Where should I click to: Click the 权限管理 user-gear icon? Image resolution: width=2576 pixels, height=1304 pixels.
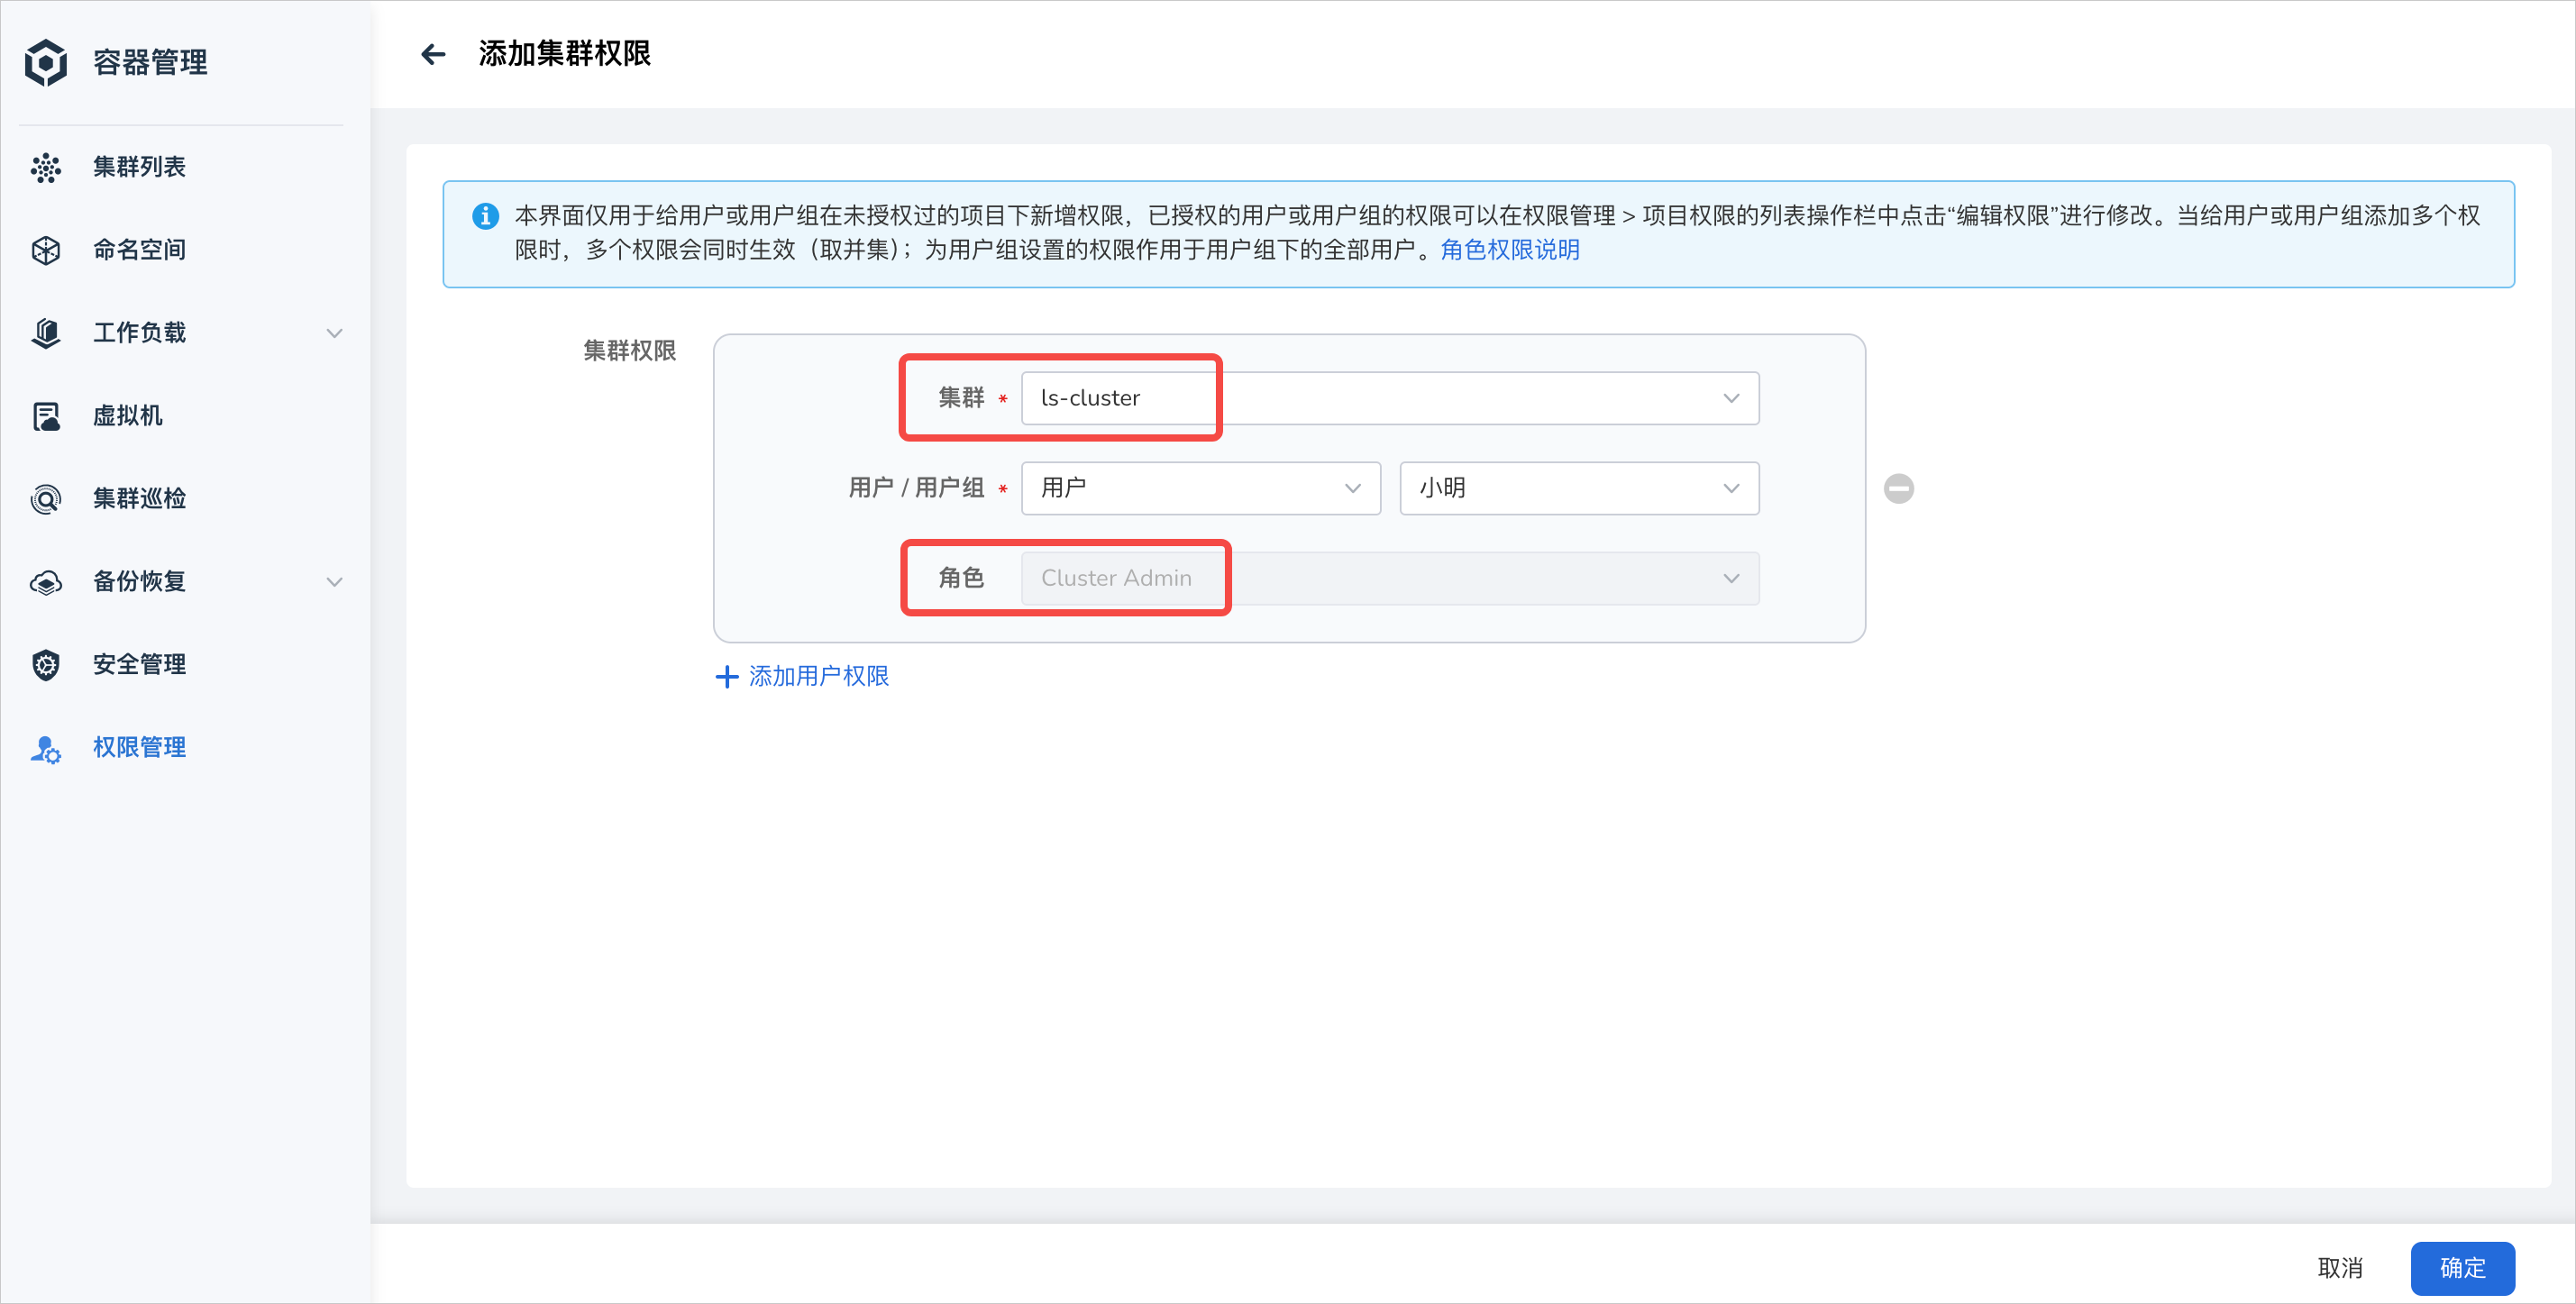click(46, 748)
